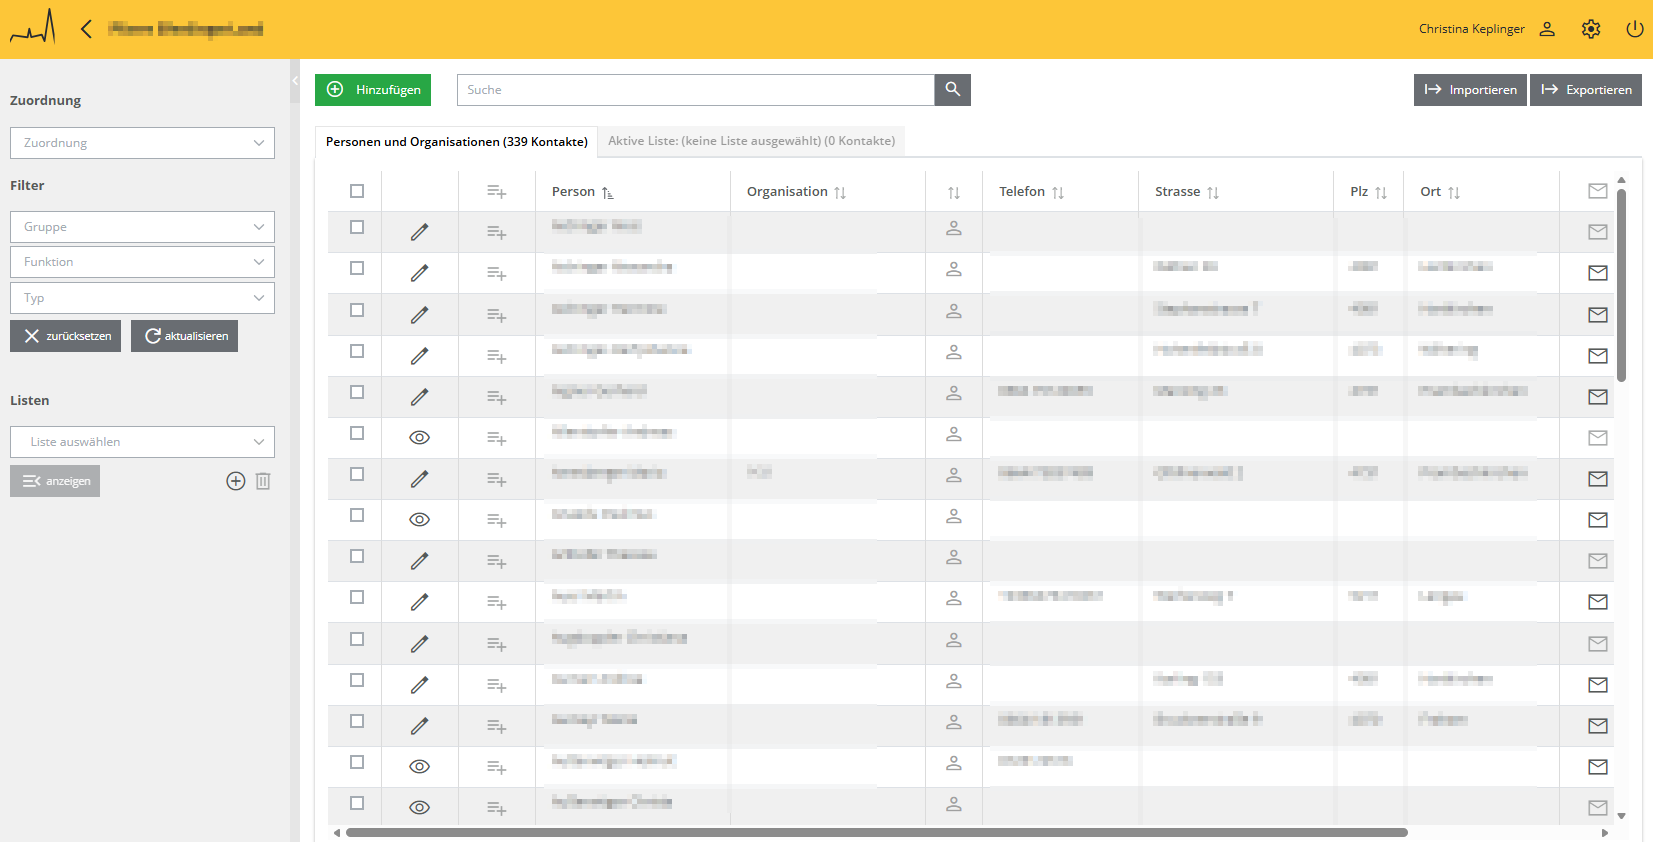Click the zurücksetzen button
This screenshot has height=842, width=1653.
pos(65,336)
